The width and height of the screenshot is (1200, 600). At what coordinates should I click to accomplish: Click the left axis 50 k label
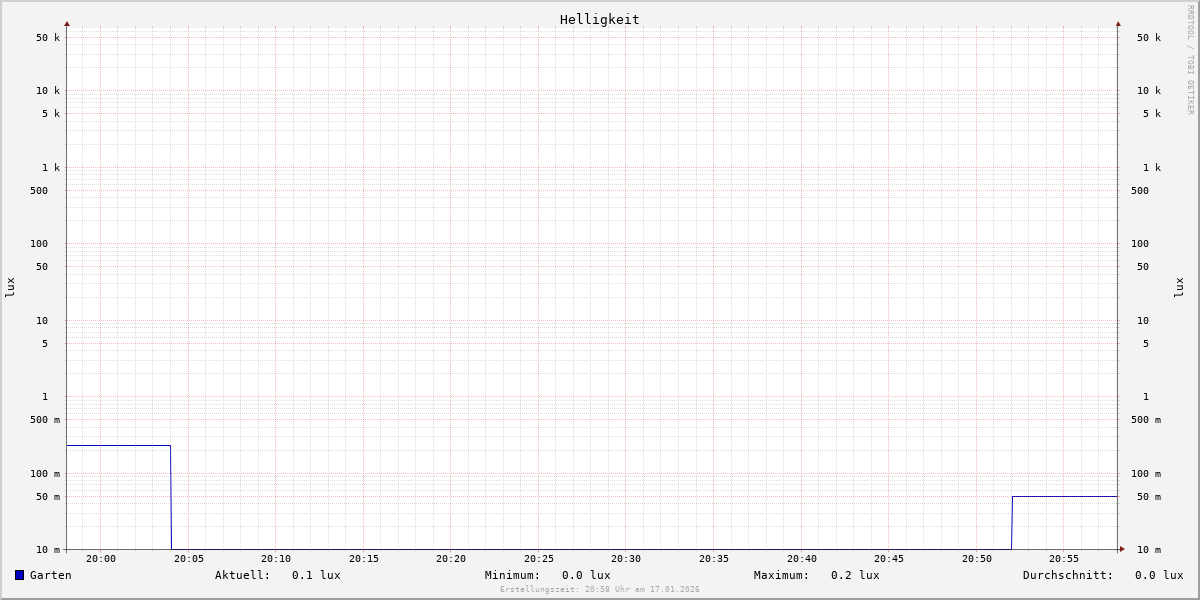click(x=48, y=38)
